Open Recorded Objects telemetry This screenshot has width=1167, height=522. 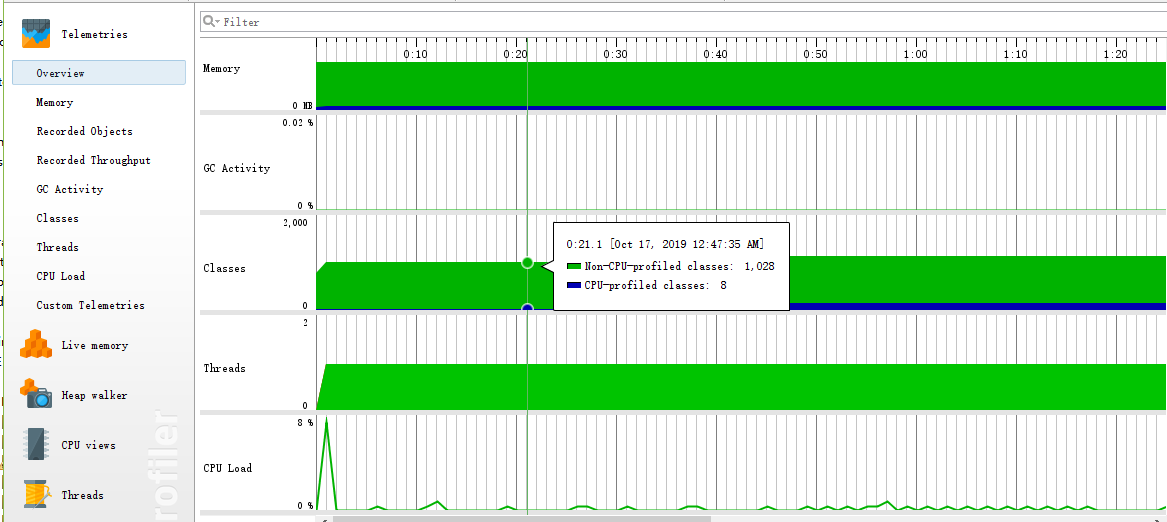pyautogui.click(x=85, y=131)
